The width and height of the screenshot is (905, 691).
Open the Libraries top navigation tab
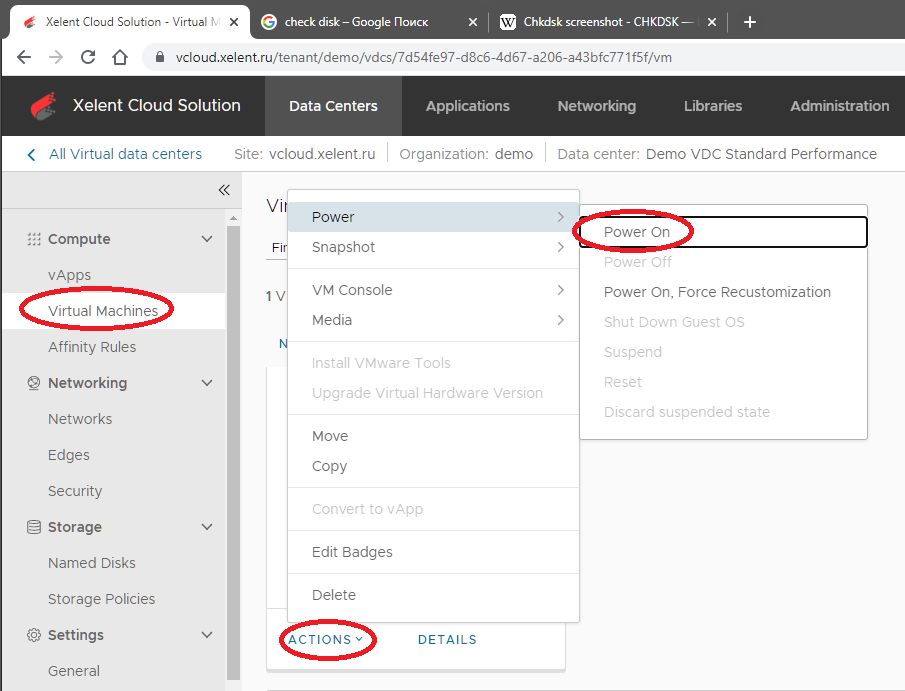713,106
